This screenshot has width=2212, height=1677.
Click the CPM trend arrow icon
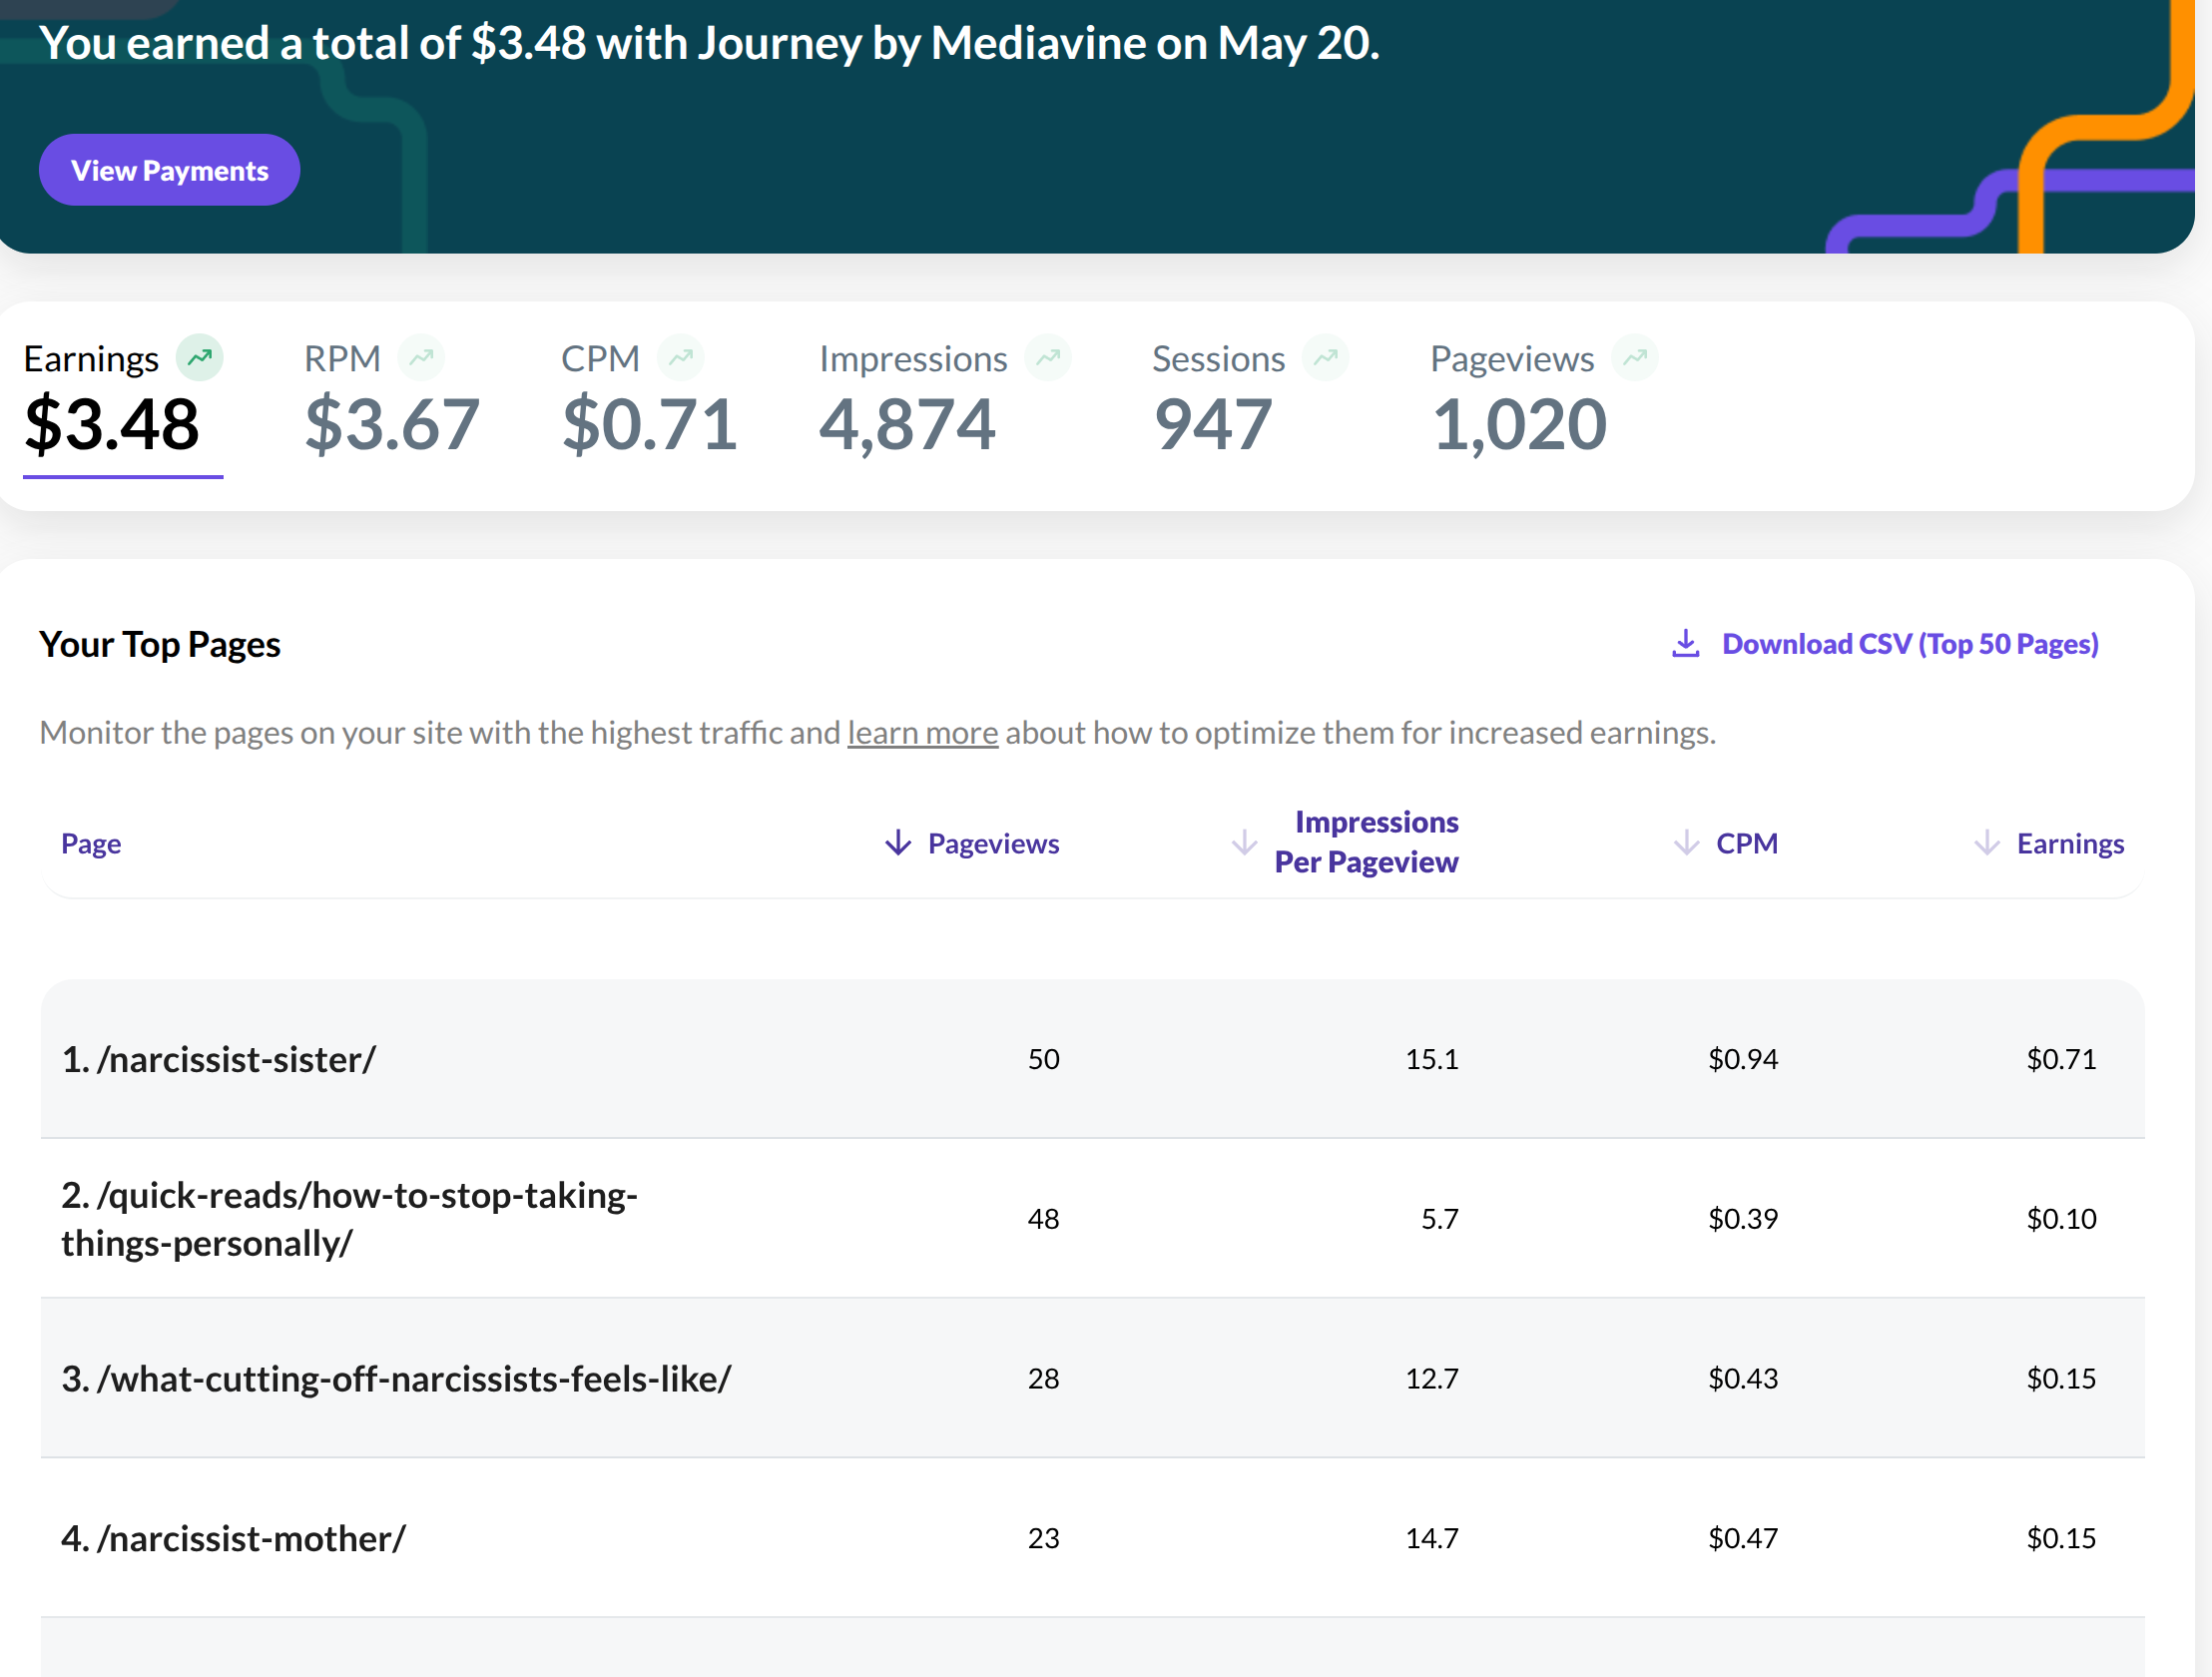click(680, 357)
